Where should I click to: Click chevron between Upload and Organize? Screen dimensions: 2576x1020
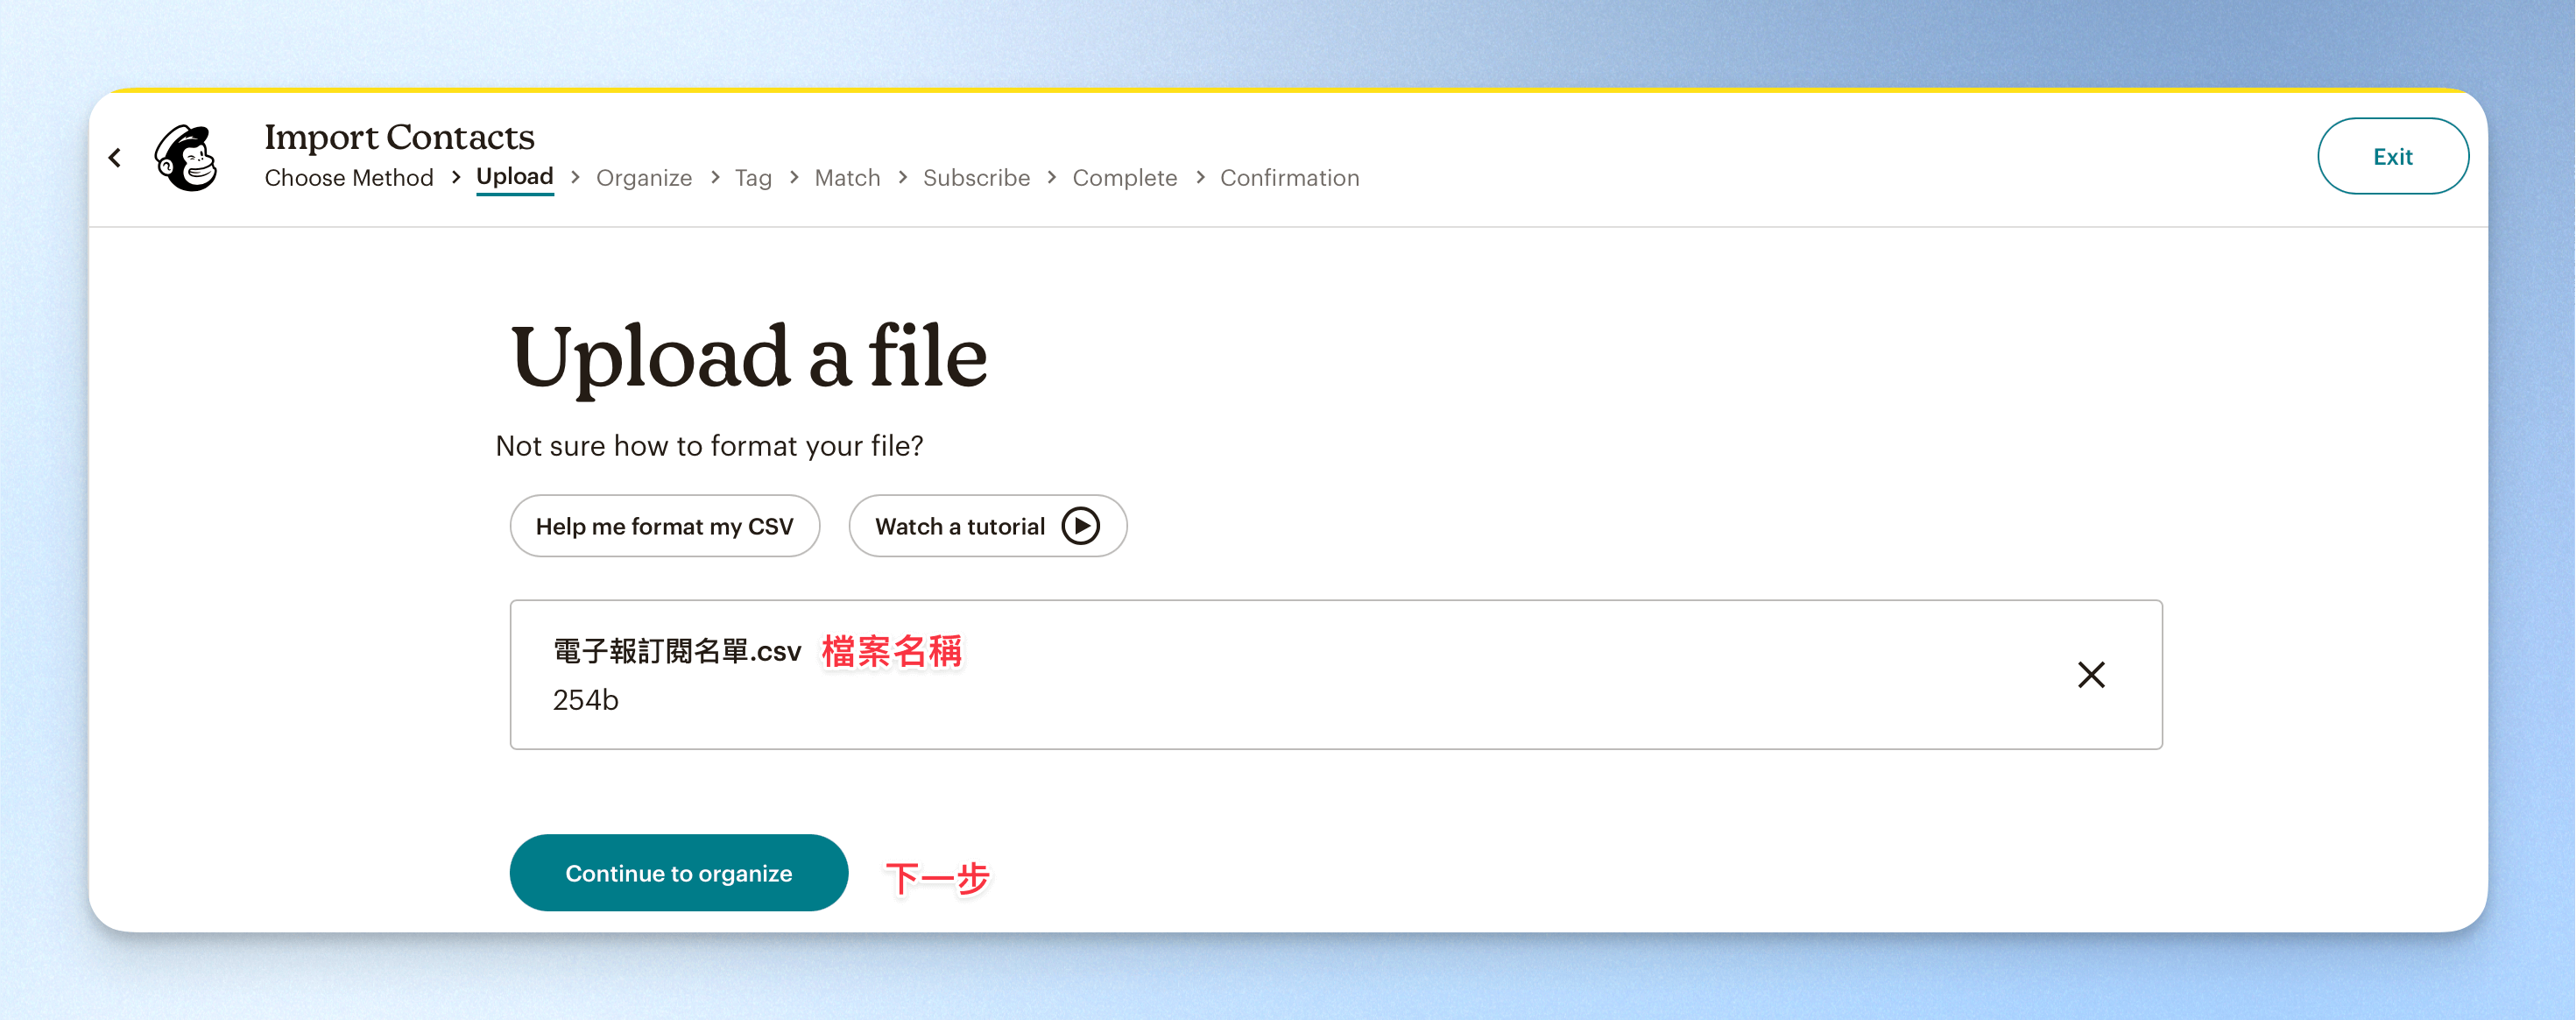coord(575,177)
